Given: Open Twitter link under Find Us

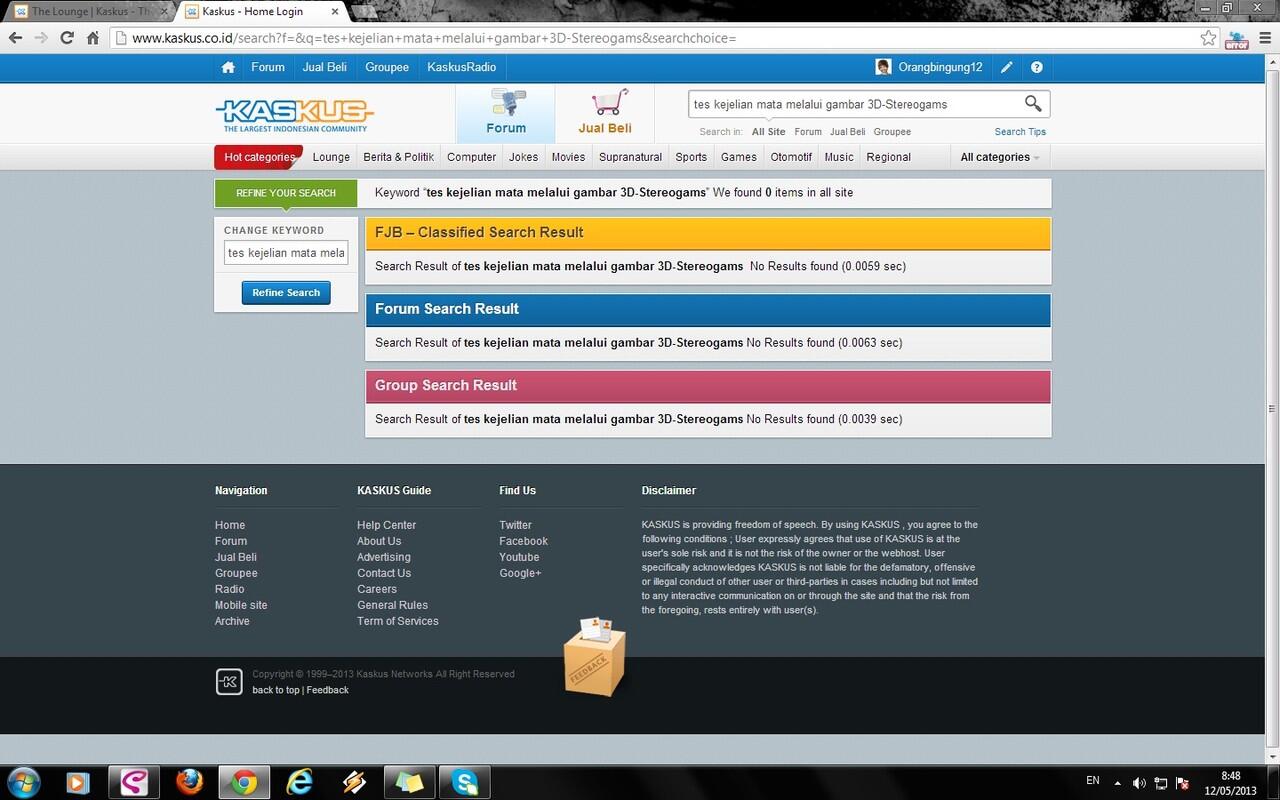Looking at the screenshot, I should (516, 525).
